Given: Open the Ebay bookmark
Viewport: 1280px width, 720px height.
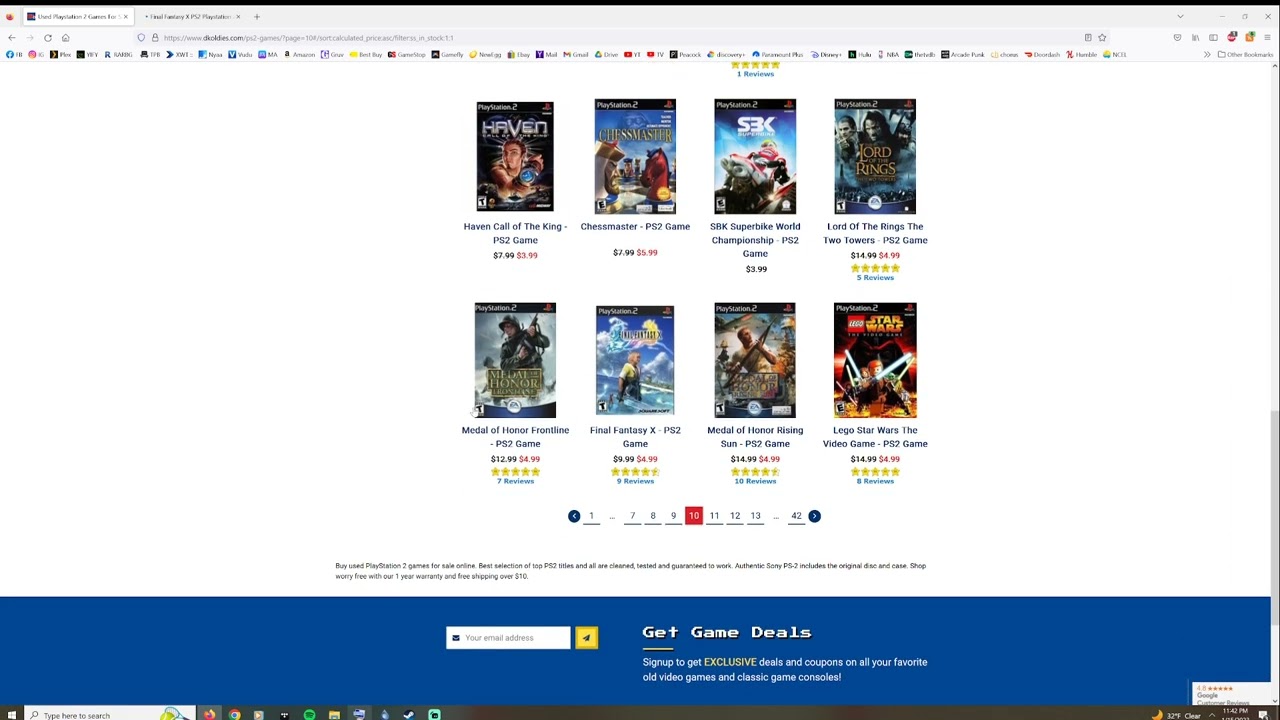Looking at the screenshot, I should [x=519, y=54].
